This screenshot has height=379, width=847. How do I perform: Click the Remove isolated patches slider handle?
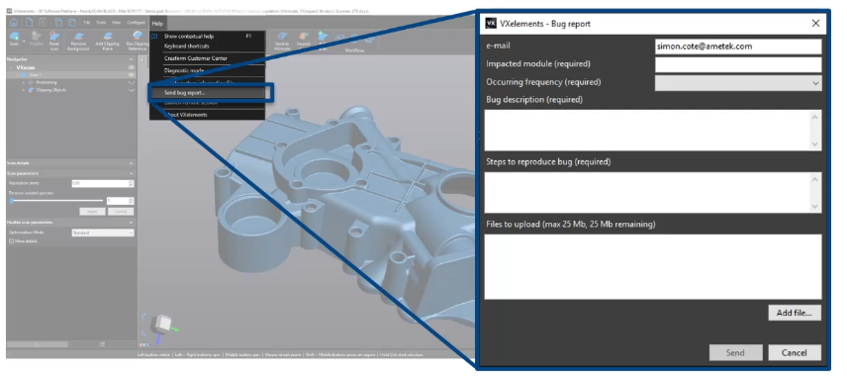[11, 200]
